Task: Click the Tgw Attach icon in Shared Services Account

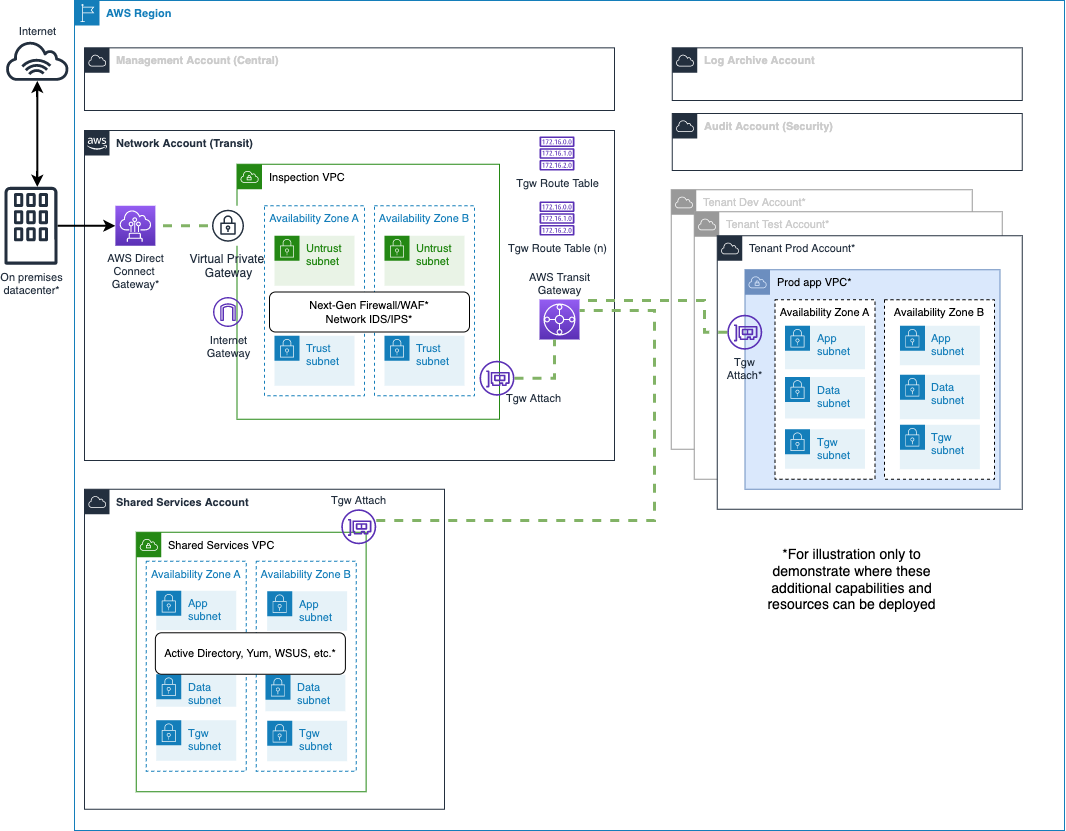Action: [x=358, y=527]
